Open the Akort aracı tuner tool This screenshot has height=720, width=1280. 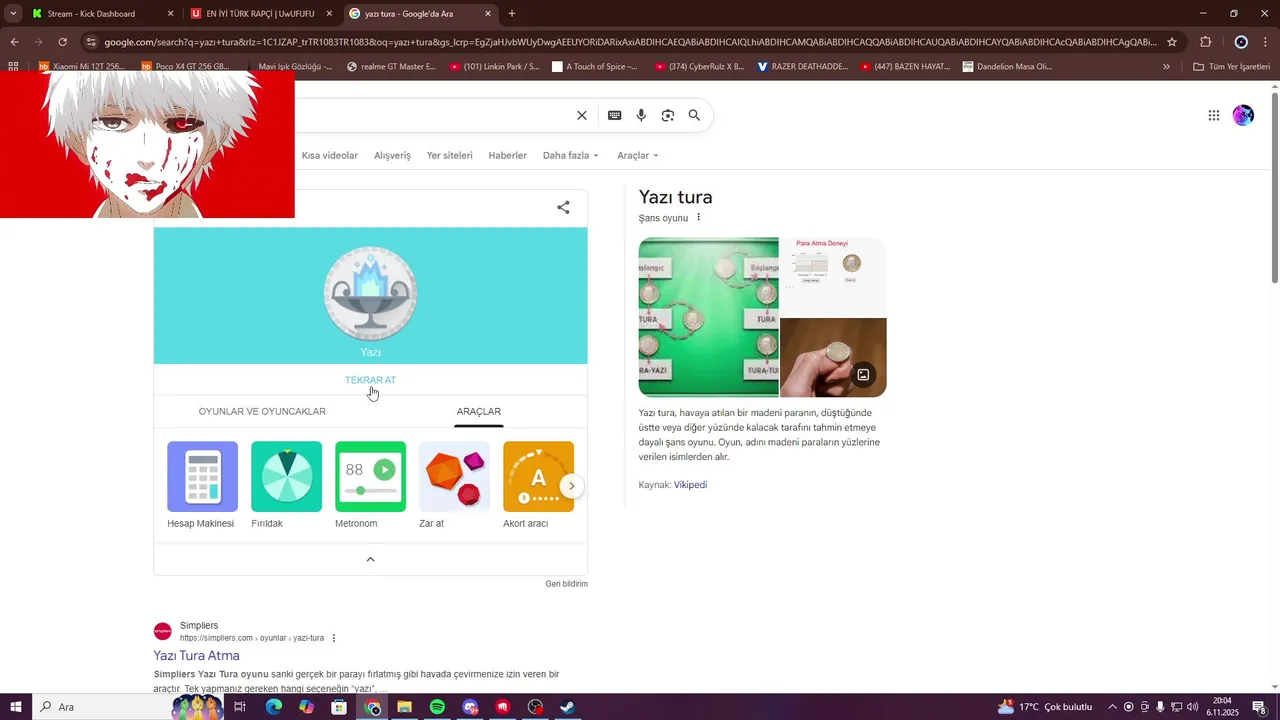538,486
